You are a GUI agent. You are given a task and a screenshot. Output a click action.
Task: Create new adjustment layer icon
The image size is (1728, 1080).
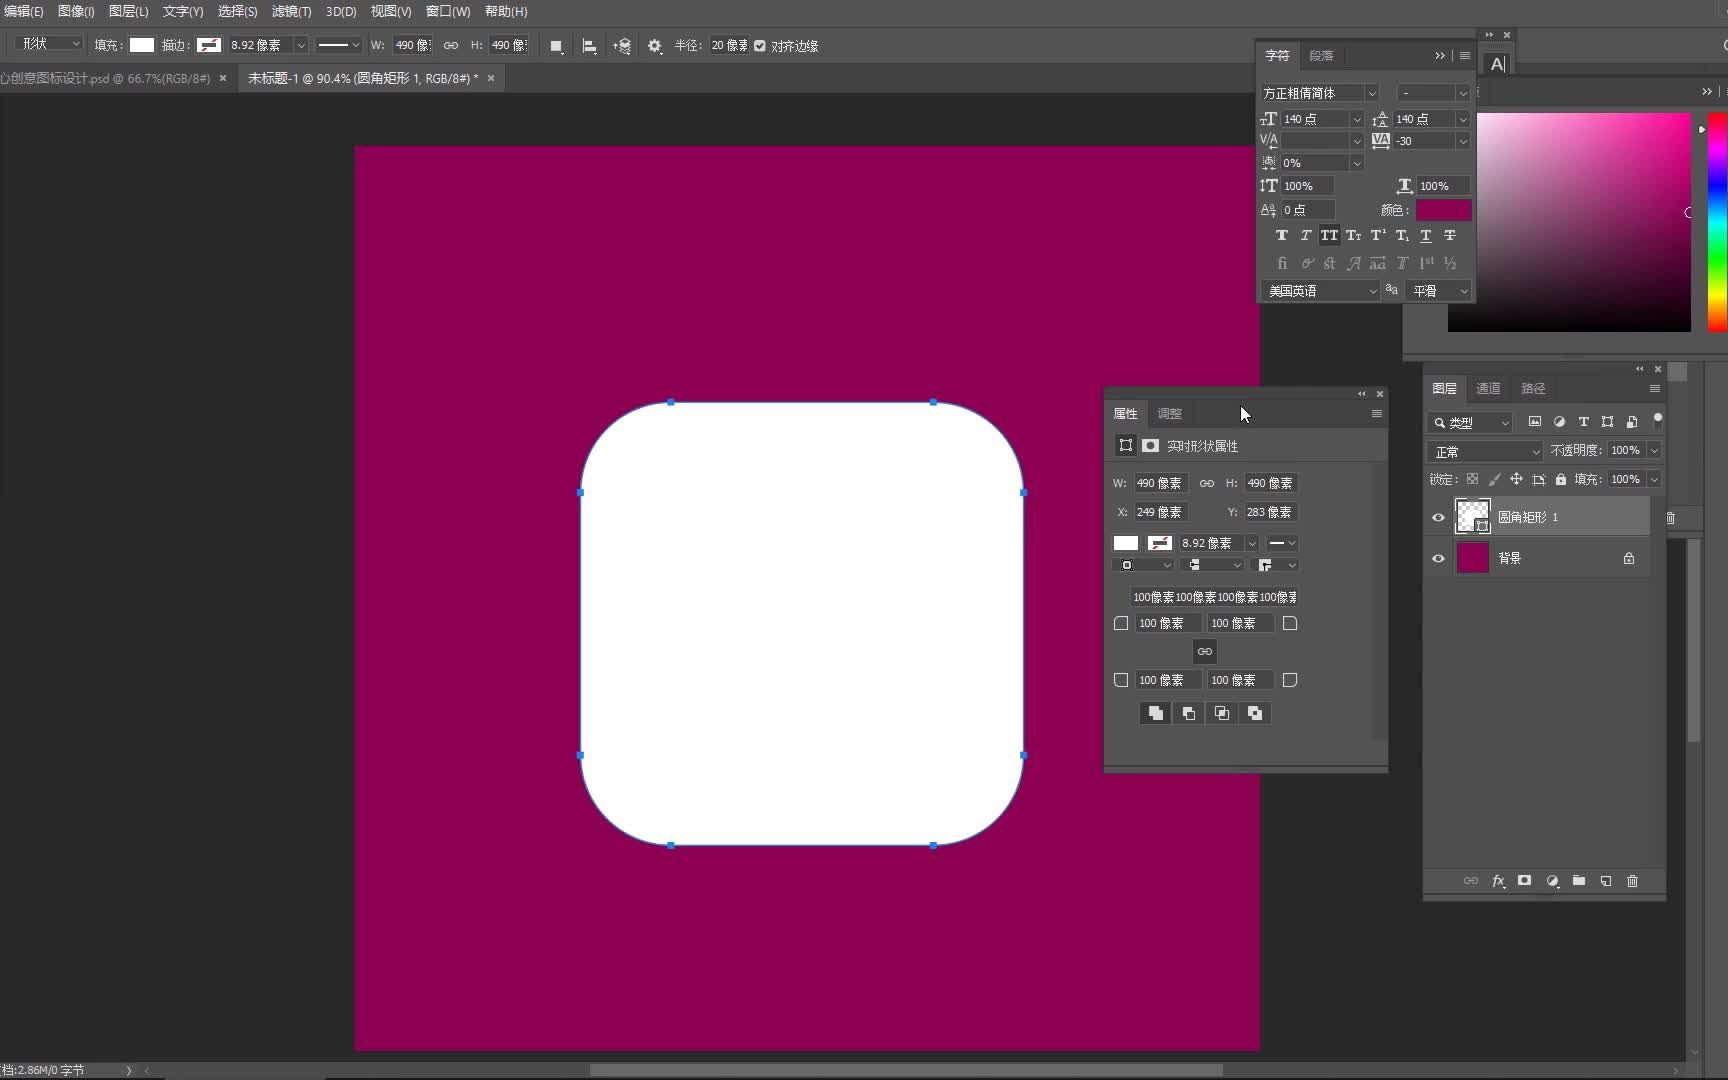[x=1552, y=881]
